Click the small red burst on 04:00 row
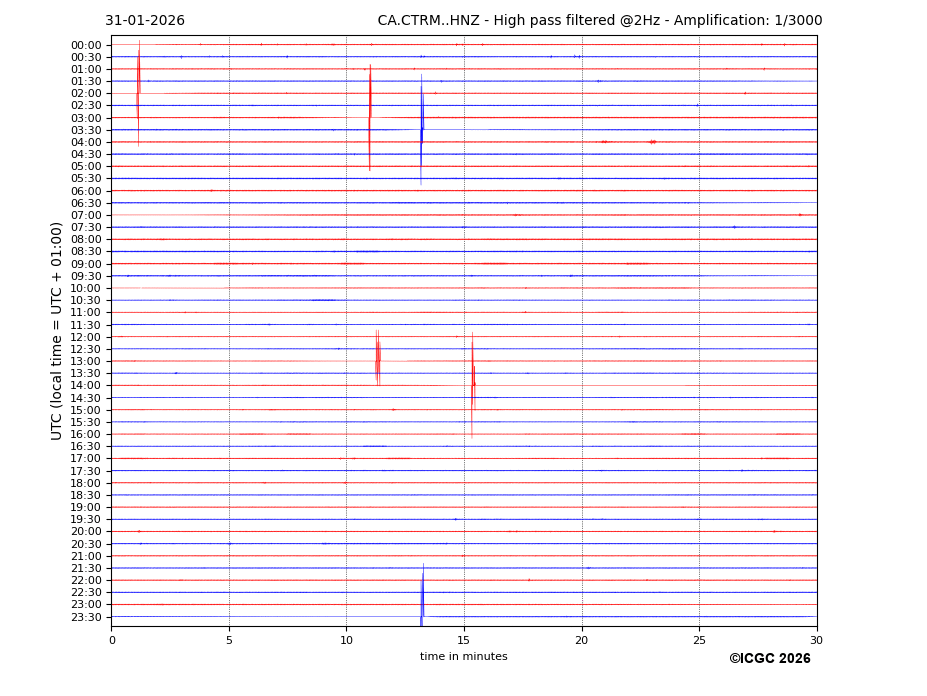The image size is (927, 696). (x=652, y=142)
